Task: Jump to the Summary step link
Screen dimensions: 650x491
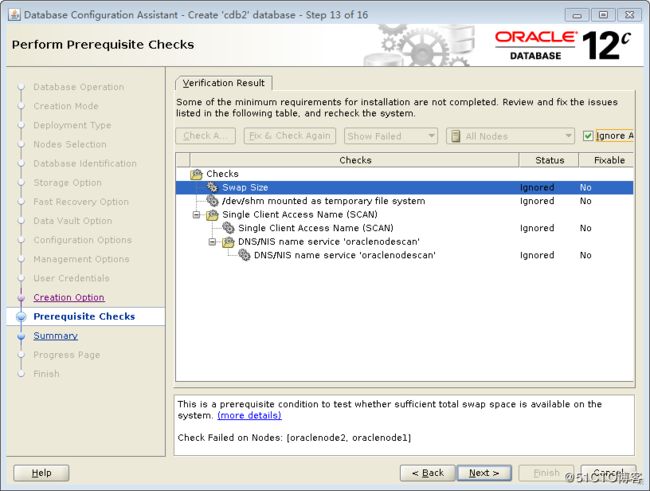Action: pyautogui.click(x=56, y=336)
